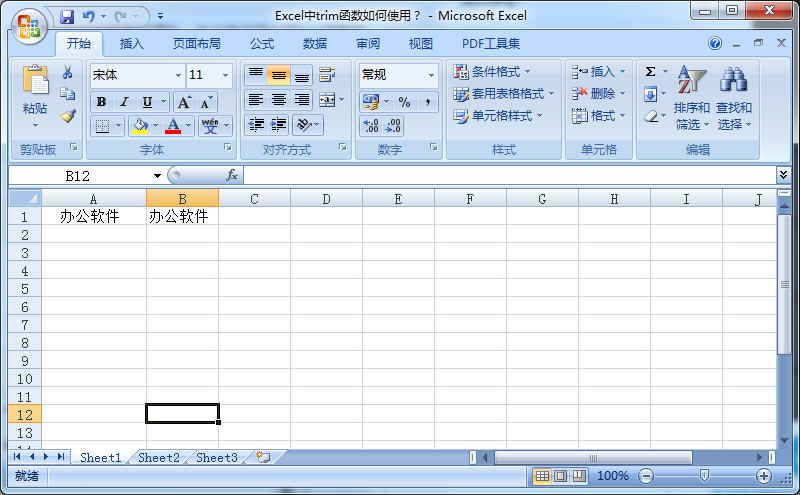Viewport: 800px width, 495px height.
Task: Increase font size with large A icon
Action: tap(184, 102)
